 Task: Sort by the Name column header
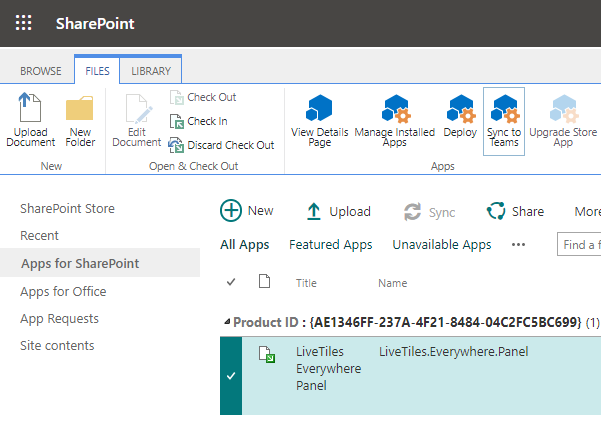392,283
